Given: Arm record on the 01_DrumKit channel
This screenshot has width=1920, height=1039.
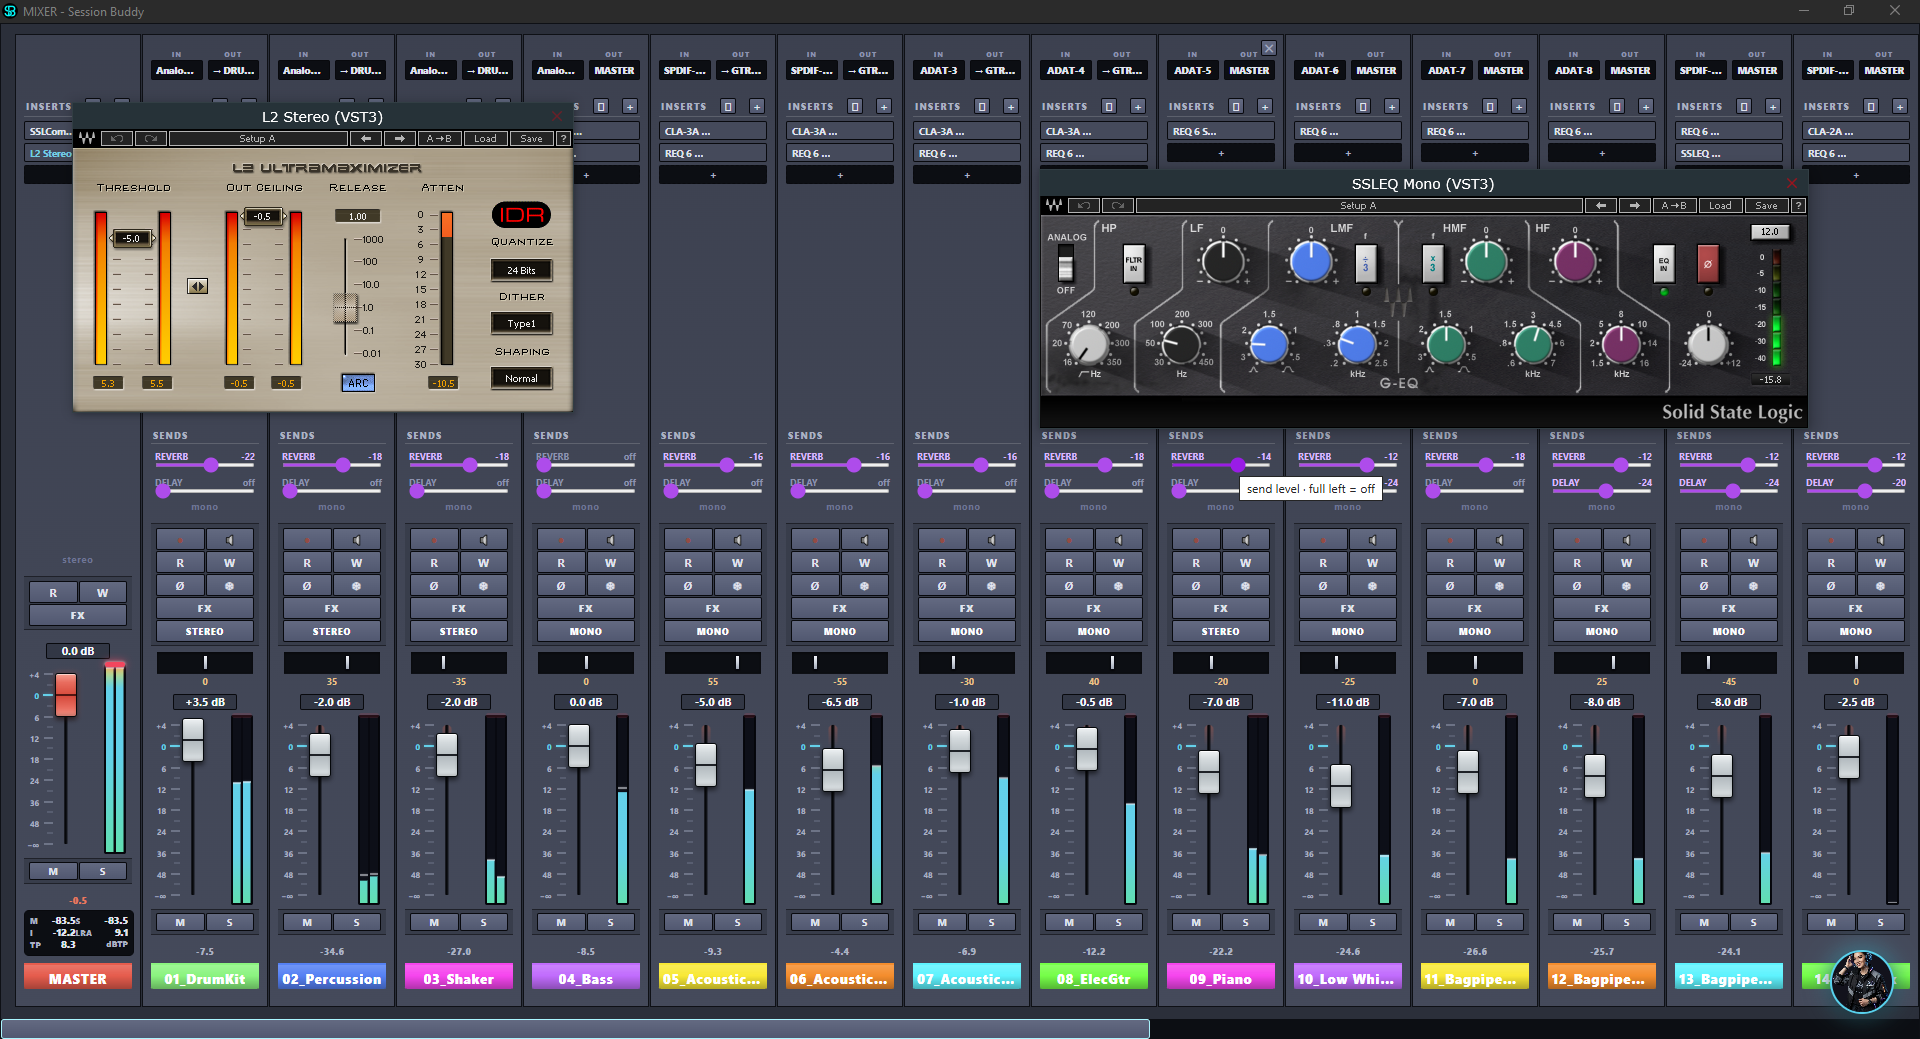Looking at the screenshot, I should pos(180,540).
